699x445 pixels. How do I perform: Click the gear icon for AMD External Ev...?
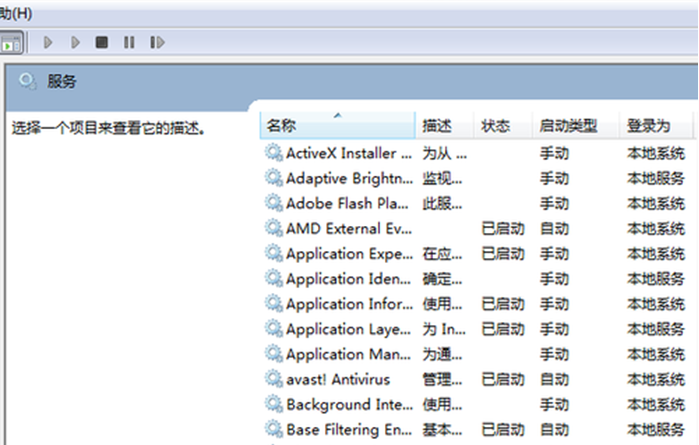pos(273,228)
